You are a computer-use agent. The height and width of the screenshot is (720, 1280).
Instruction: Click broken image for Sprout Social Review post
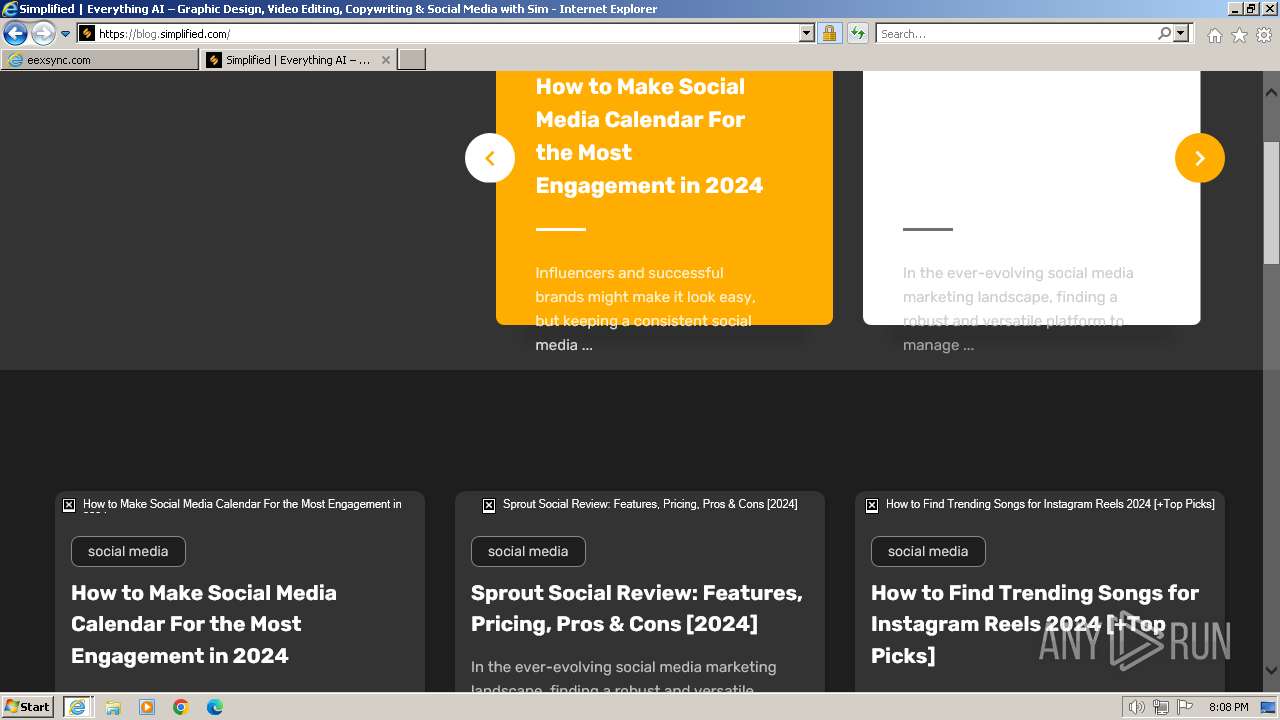pyautogui.click(x=489, y=505)
